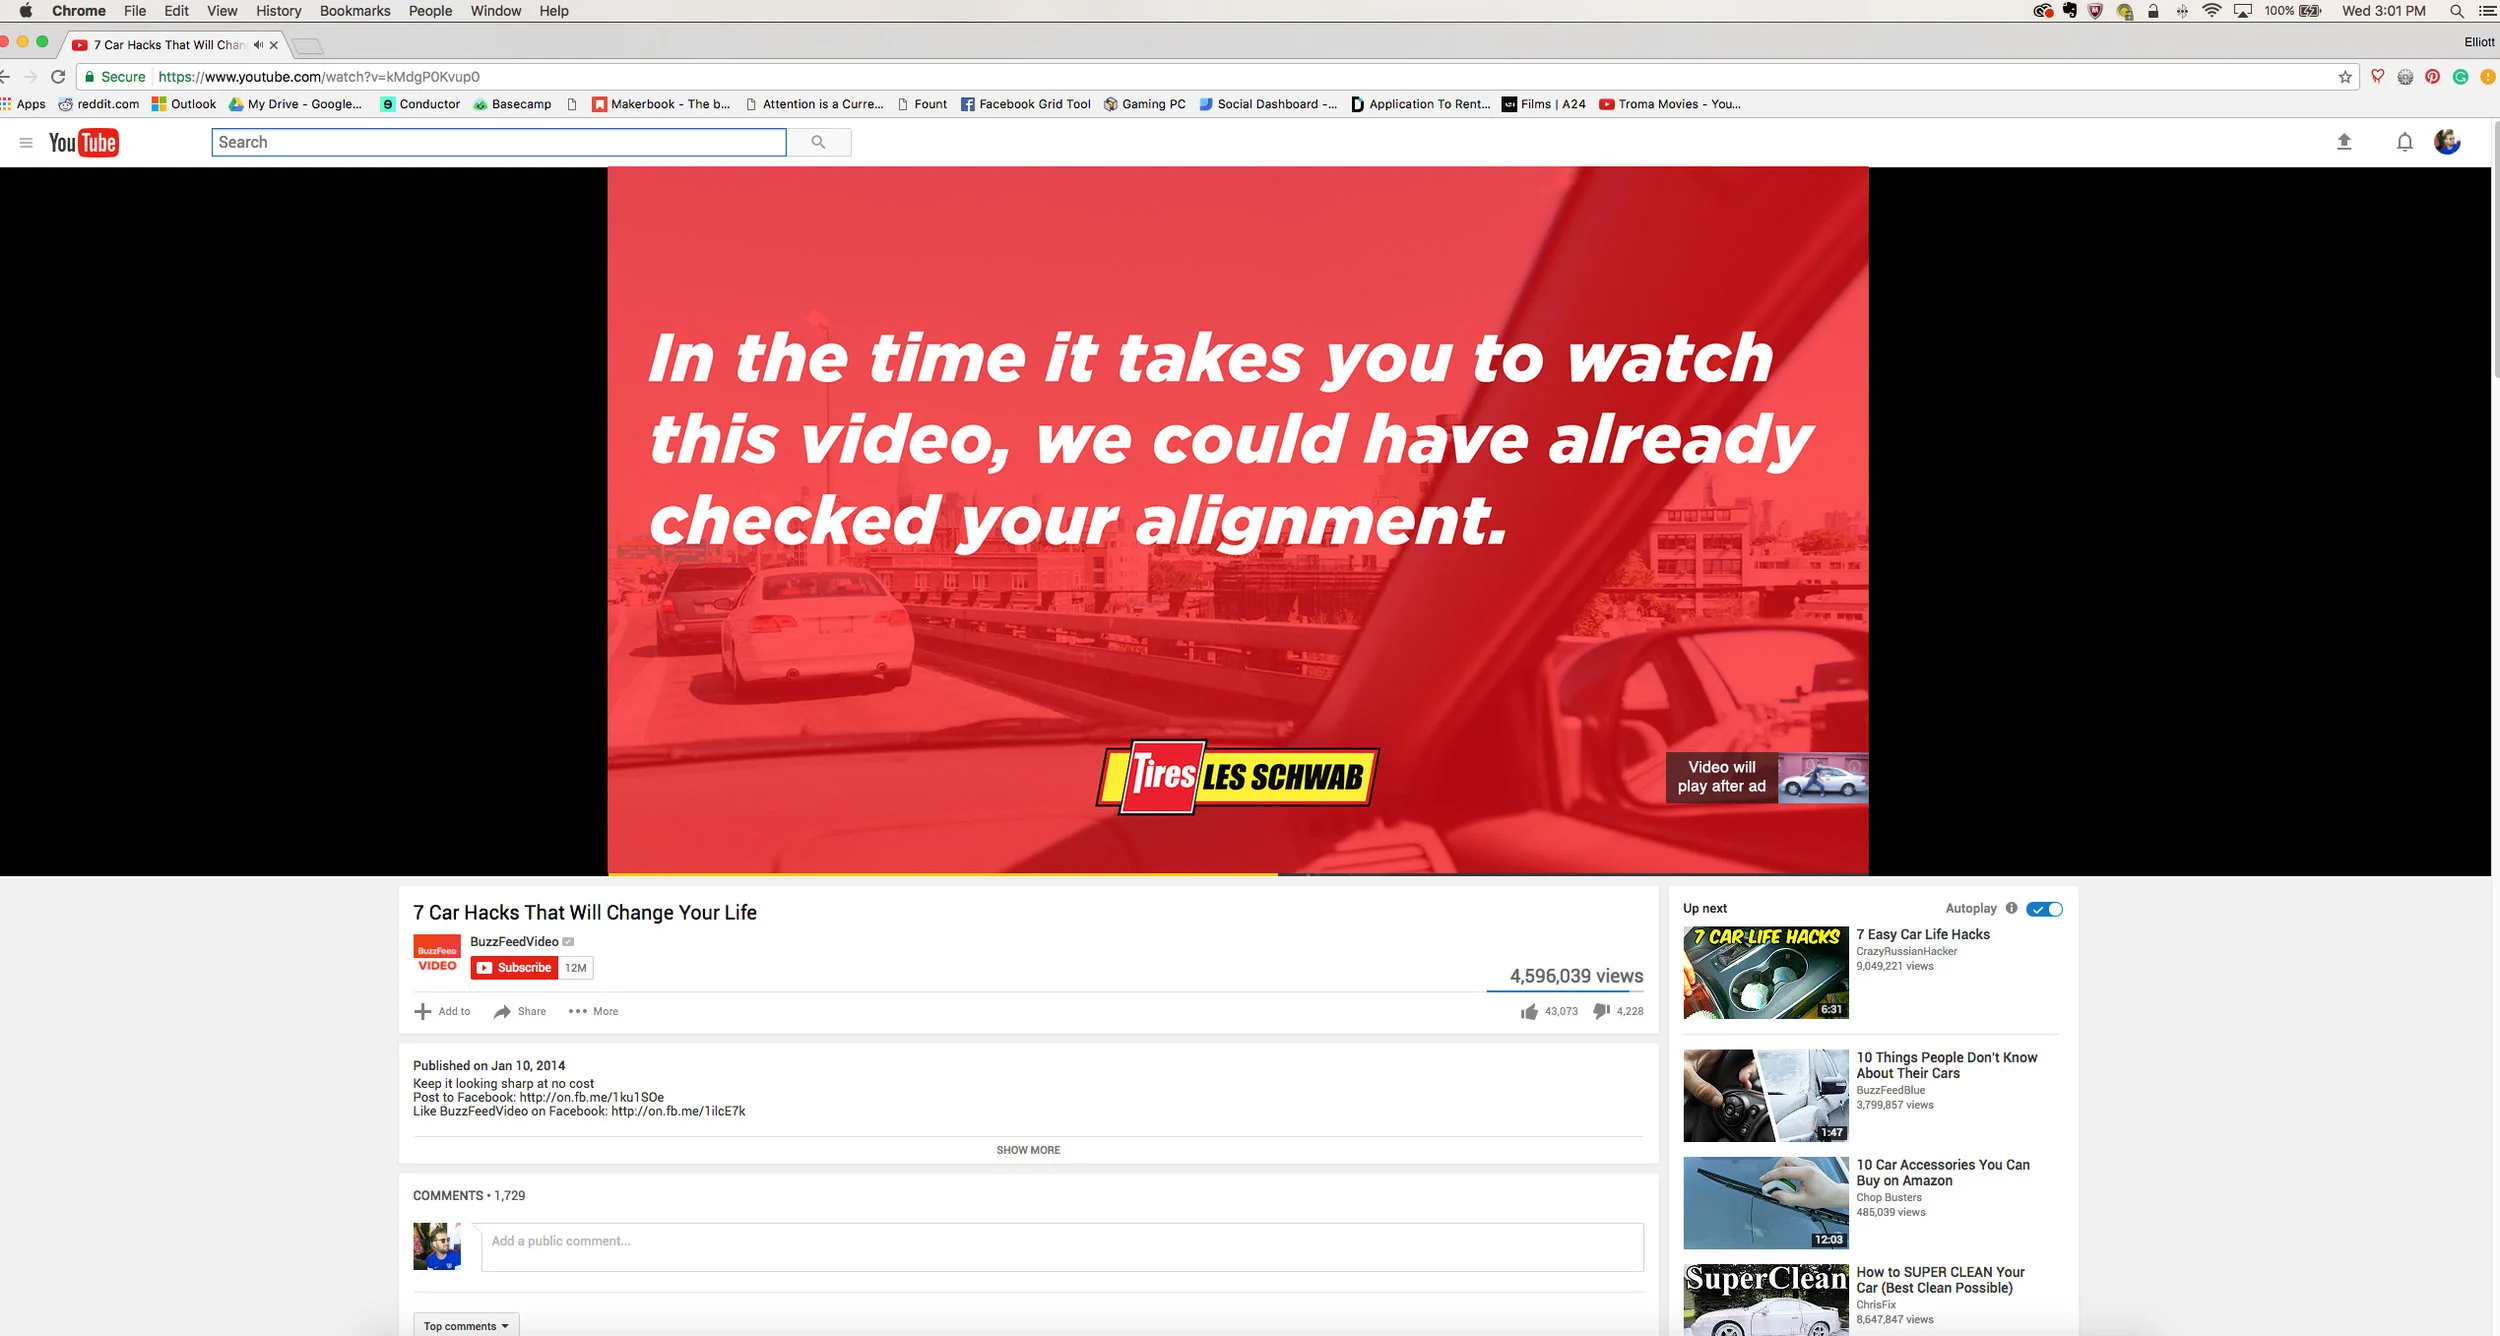This screenshot has height=1336, width=2500.
Task: Open the Troma Movies bookmark
Action: 1670,104
